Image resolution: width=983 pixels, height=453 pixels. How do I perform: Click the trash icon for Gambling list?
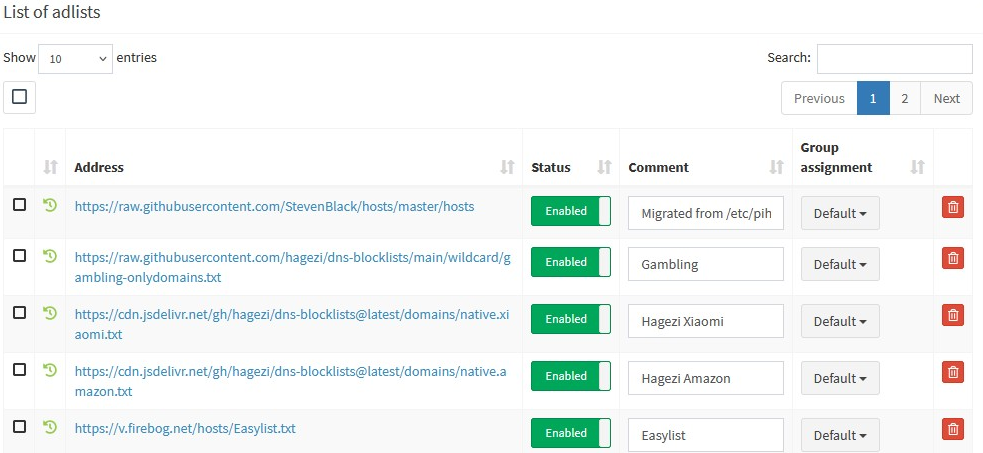click(x=953, y=258)
